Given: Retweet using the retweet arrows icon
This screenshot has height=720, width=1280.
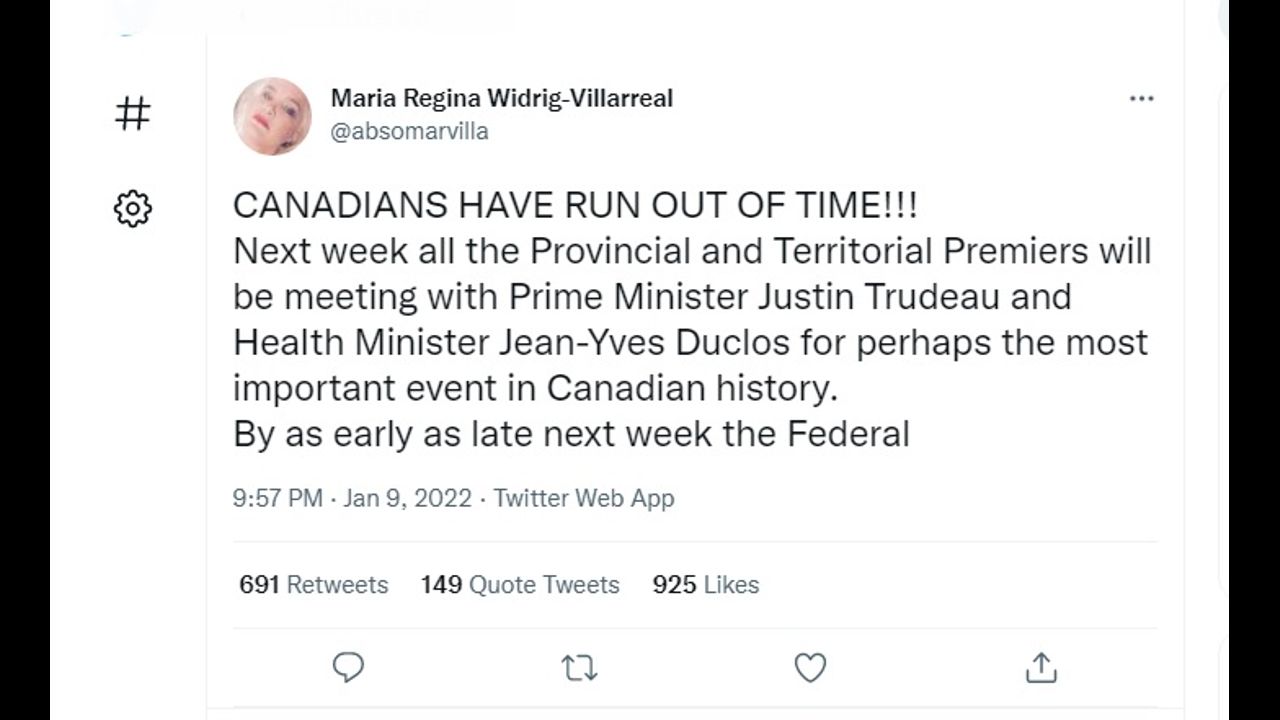Looking at the screenshot, I should point(579,667).
